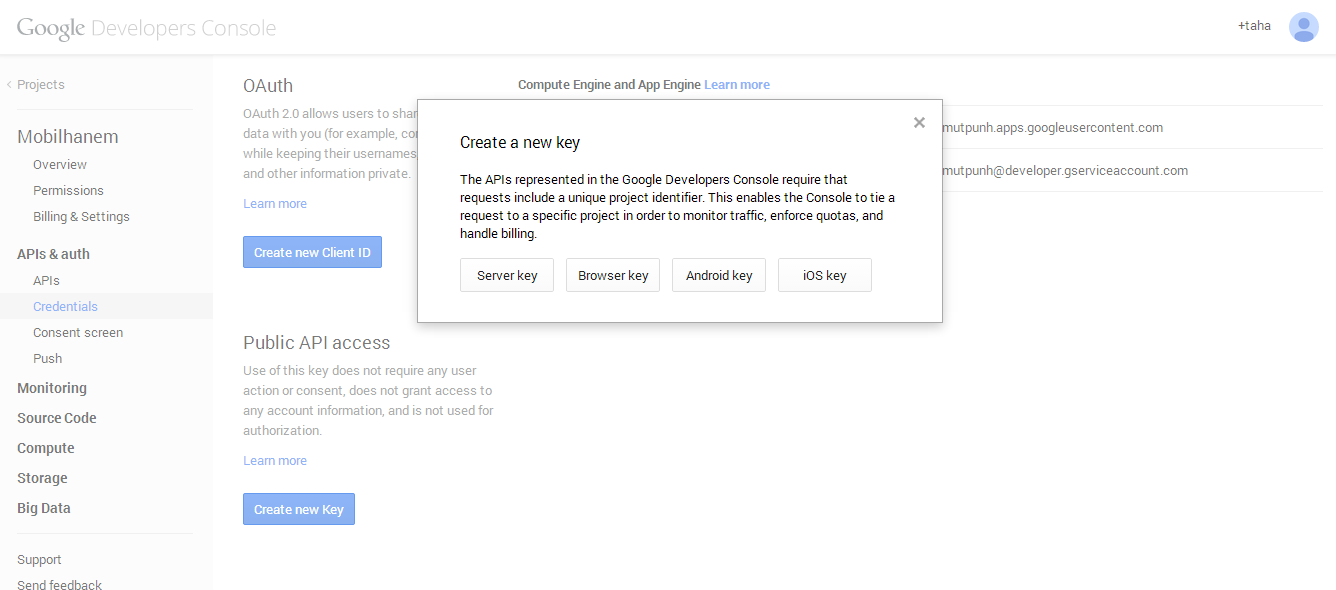
Task: Open the Compute Engine Learn more link
Action: [737, 85]
